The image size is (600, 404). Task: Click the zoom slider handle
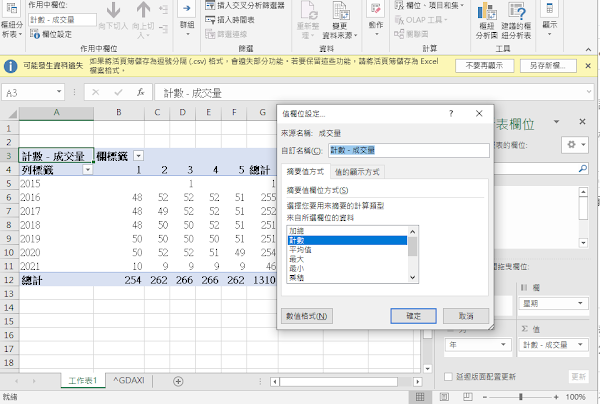click(x=521, y=397)
